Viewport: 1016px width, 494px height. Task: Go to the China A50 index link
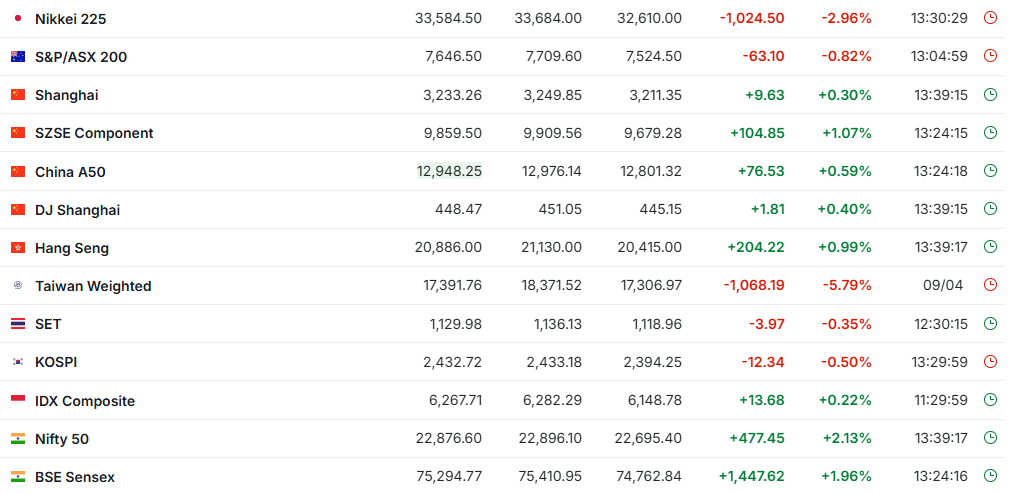70,172
